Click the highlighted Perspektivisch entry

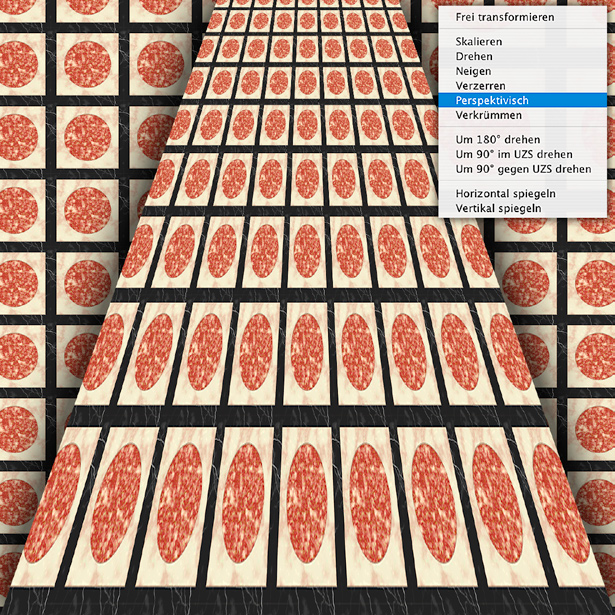pyautogui.click(x=522, y=100)
